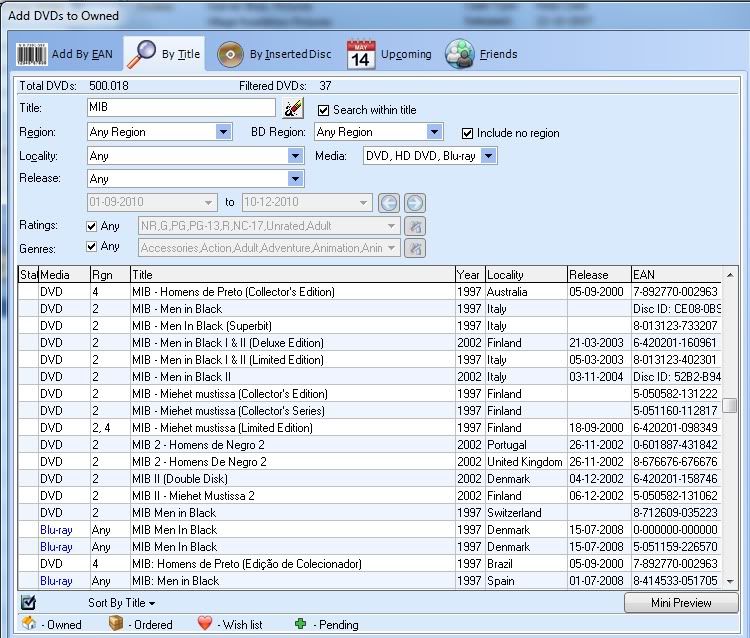750x638 pixels.
Task: Switch to the By Inserted Disc tab
Action: pyautogui.click(x=274, y=54)
